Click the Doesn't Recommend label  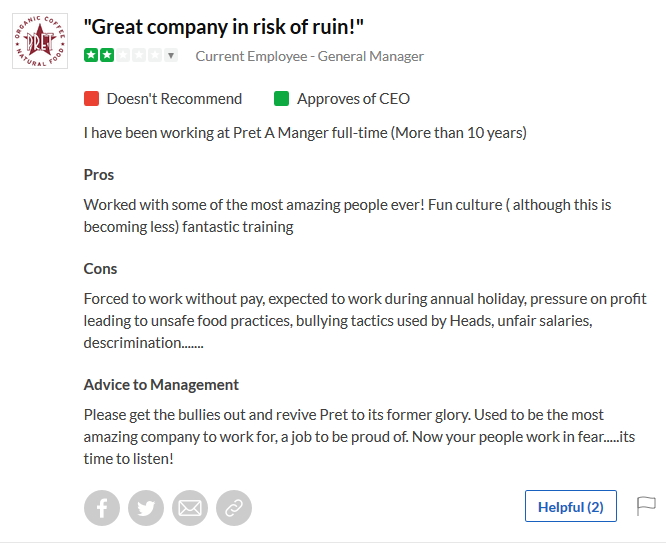coord(174,99)
